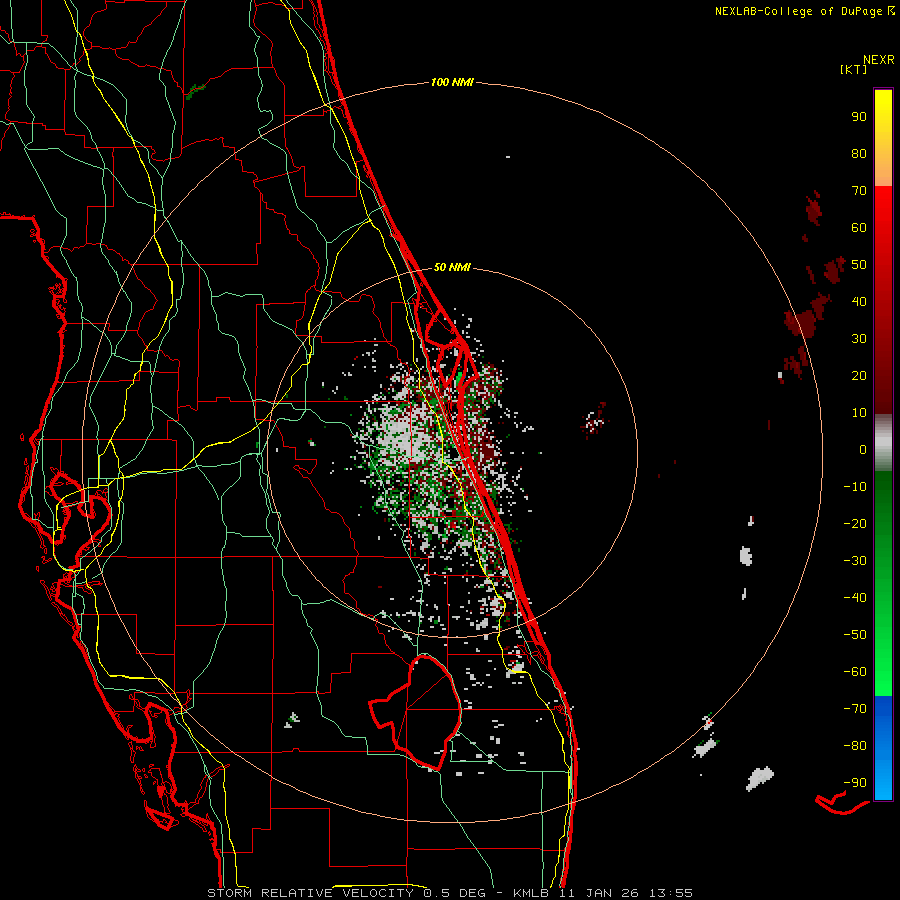
Task: Click the 40 value on velocity scale
Action: point(859,301)
